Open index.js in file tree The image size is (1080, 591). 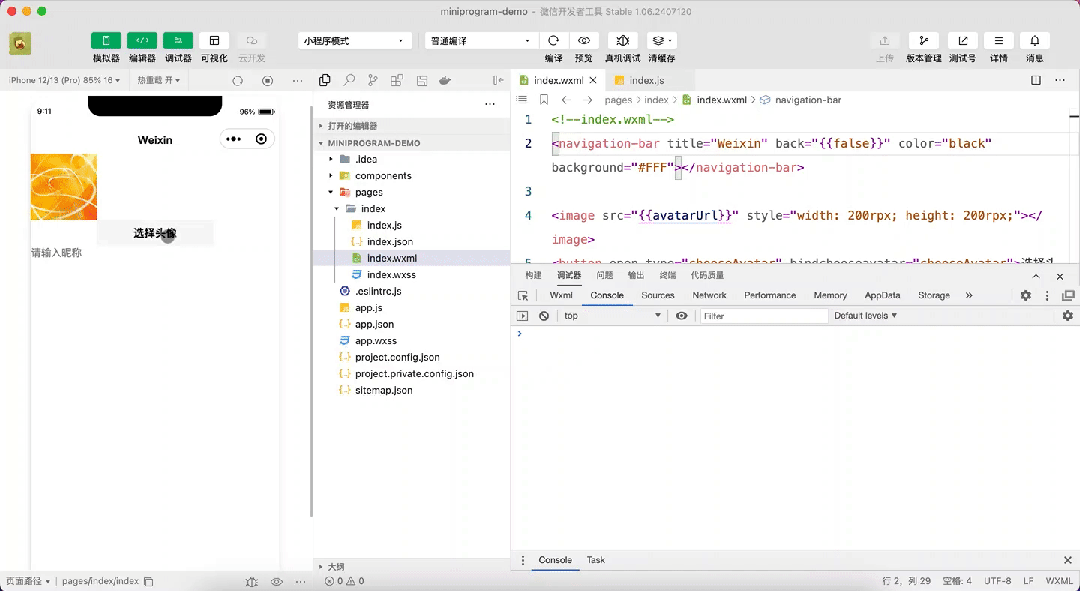[x=411, y=225]
